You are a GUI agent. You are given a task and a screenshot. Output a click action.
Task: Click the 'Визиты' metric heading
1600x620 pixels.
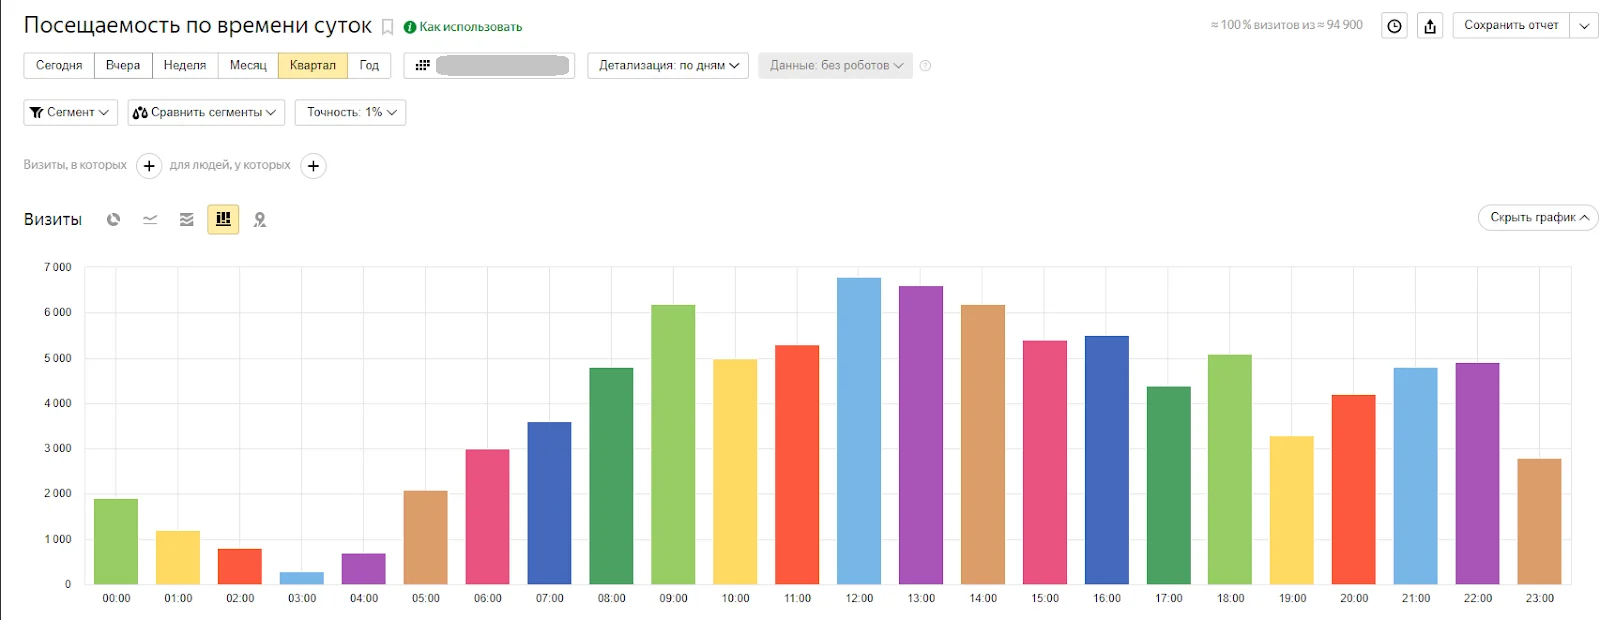53,219
